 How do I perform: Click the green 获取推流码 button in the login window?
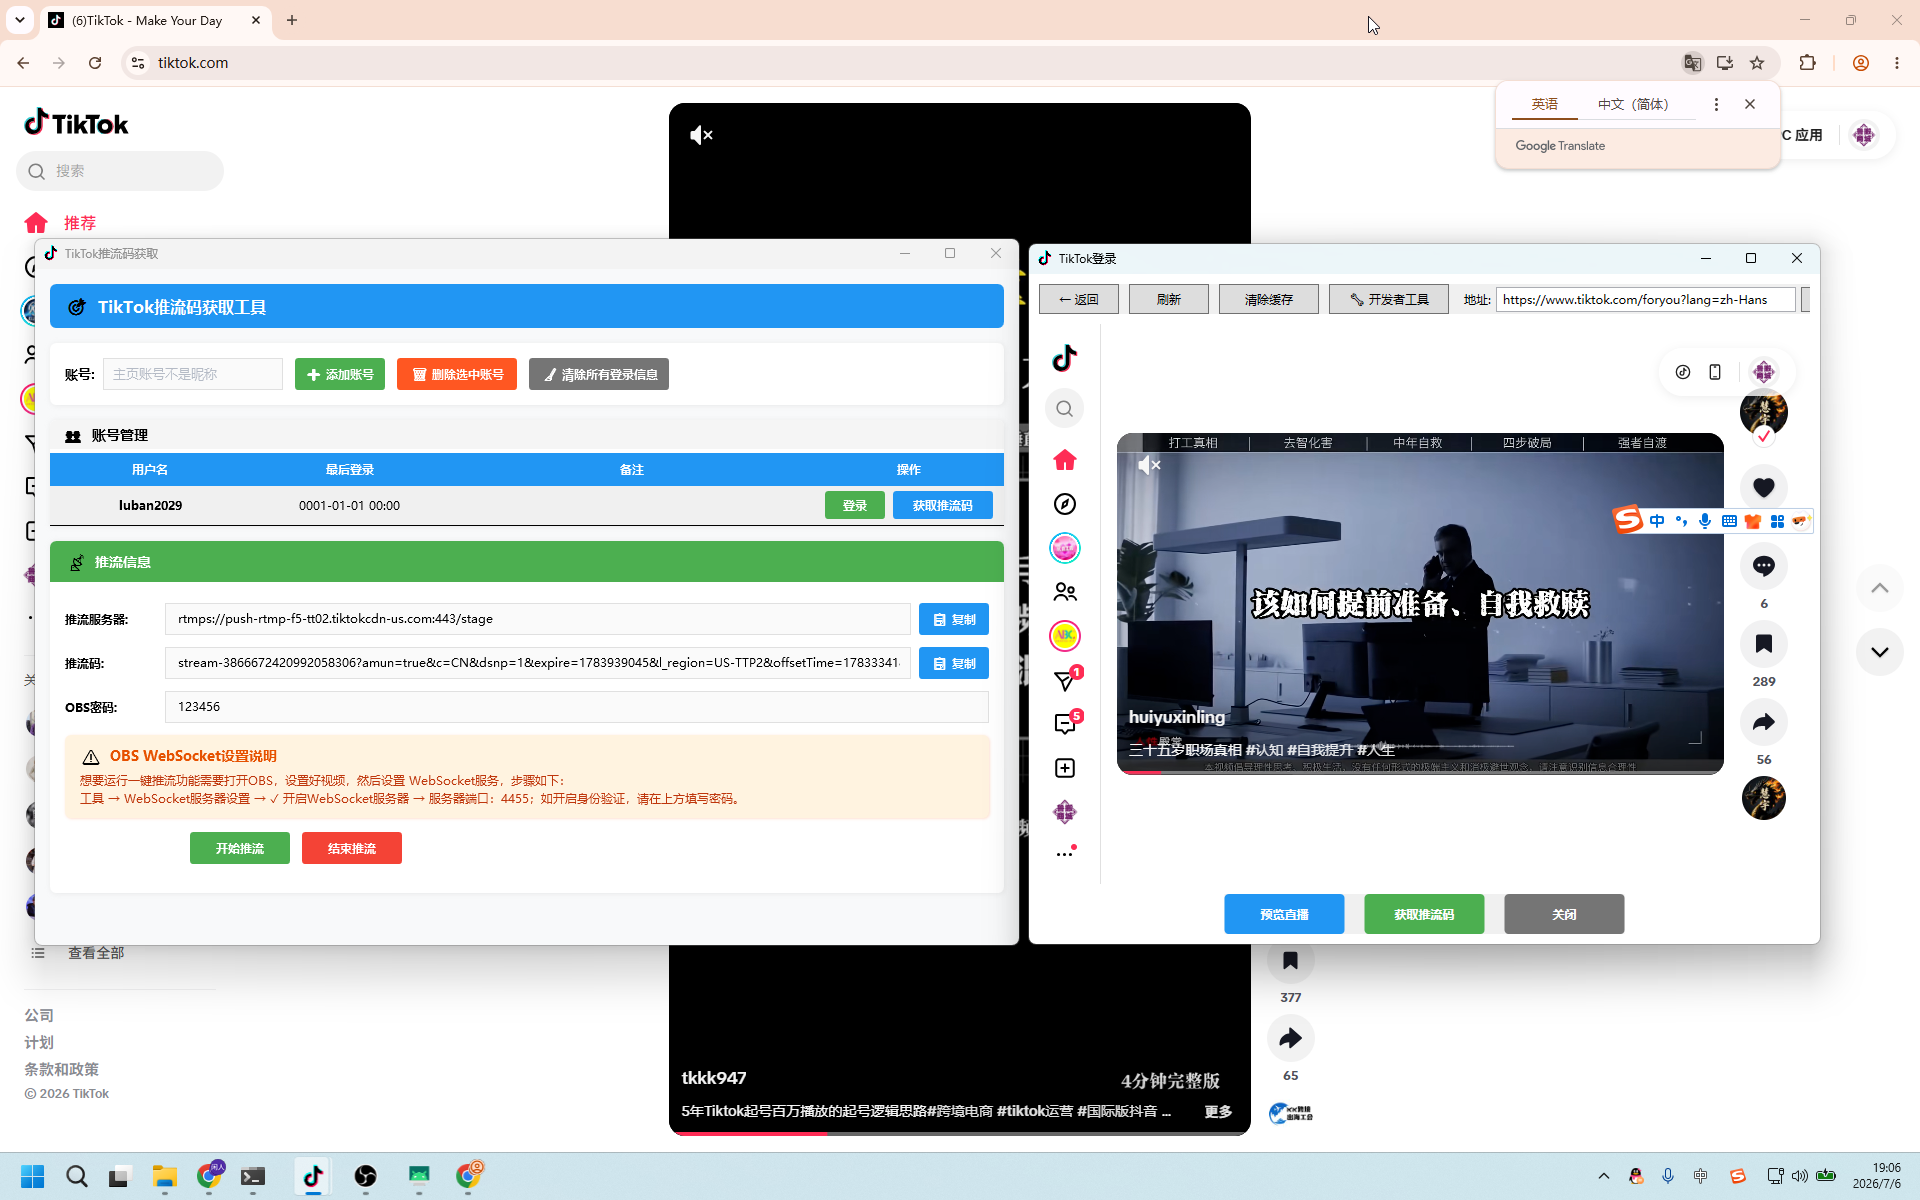pyautogui.click(x=1424, y=914)
